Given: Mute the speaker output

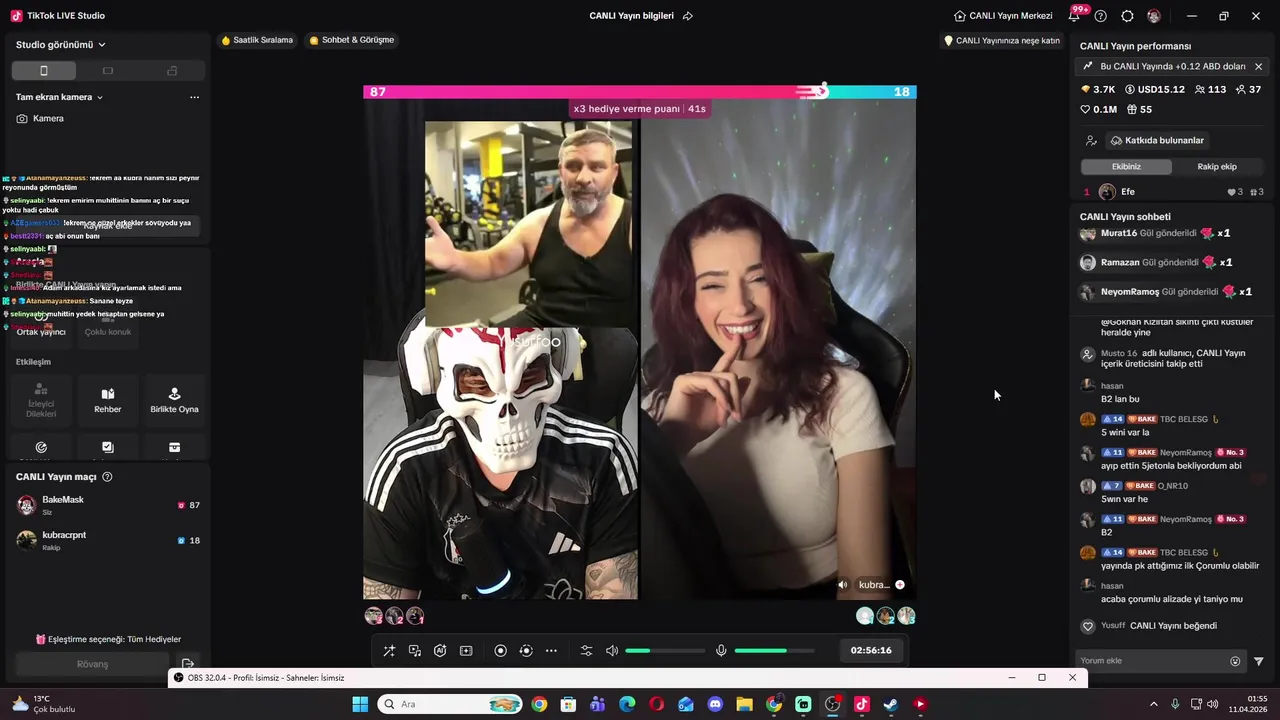Looking at the screenshot, I should point(612,651).
